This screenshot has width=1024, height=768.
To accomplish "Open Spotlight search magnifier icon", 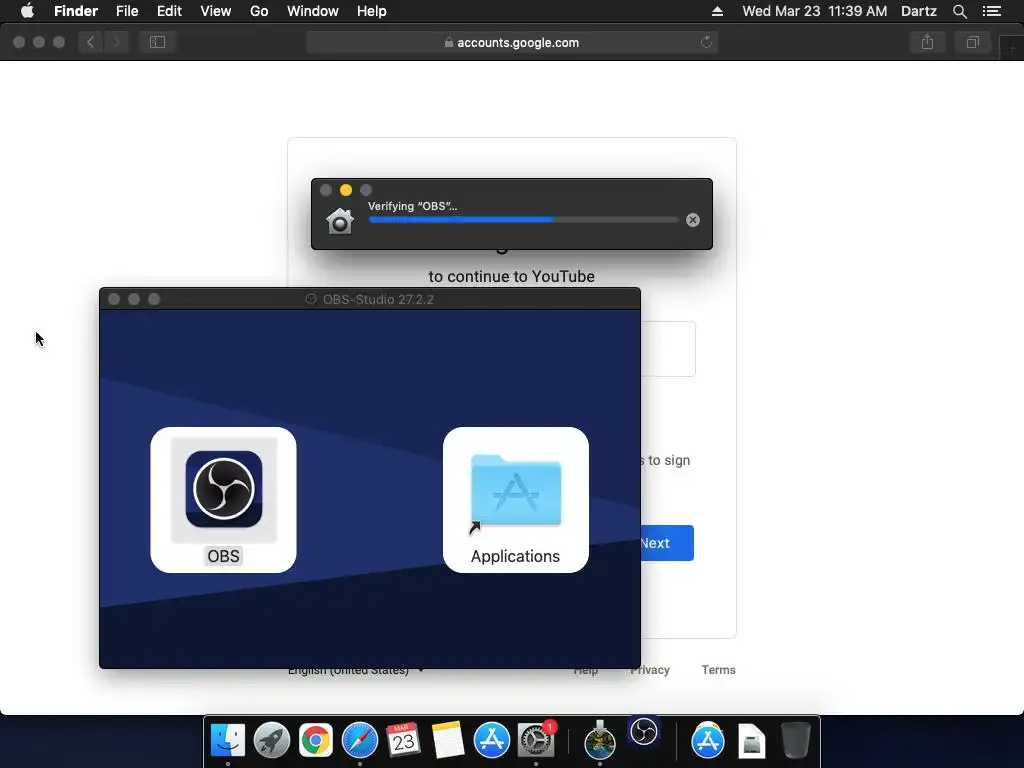I will (x=959, y=11).
